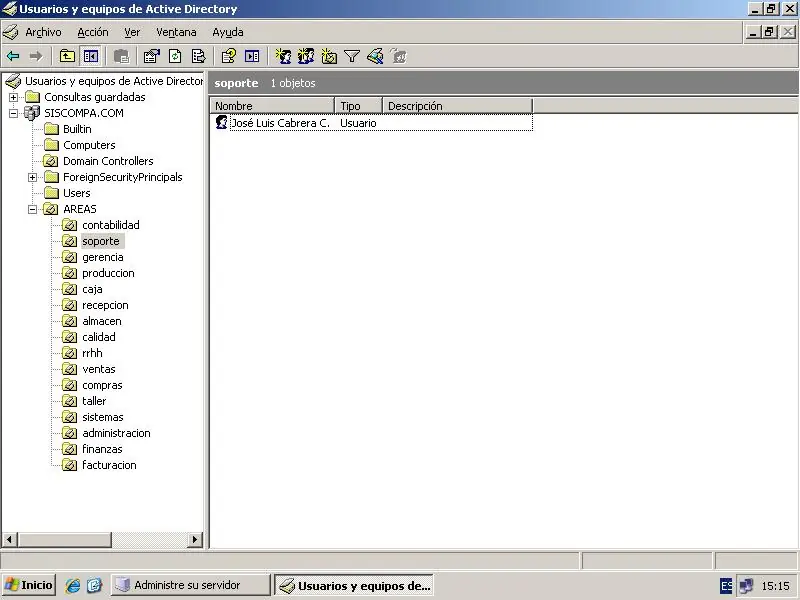Image resolution: width=800 pixels, height=600 pixels.
Task: Select the gerencia organizational unit
Action: [x=103, y=257]
